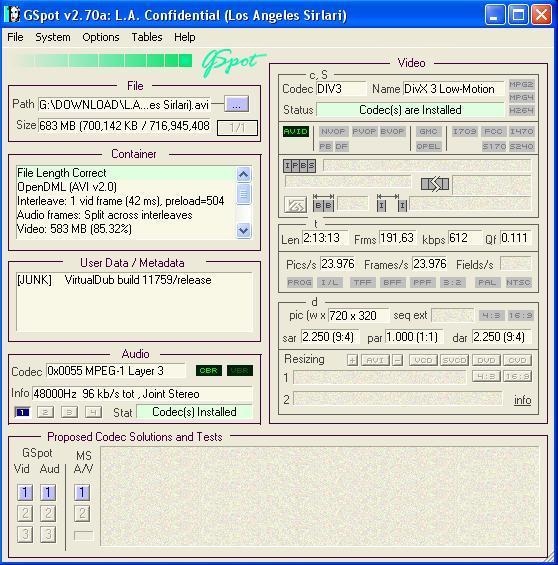Click the I470 indicator
Image resolution: width=558 pixels, height=565 pixels.
tap(521, 132)
